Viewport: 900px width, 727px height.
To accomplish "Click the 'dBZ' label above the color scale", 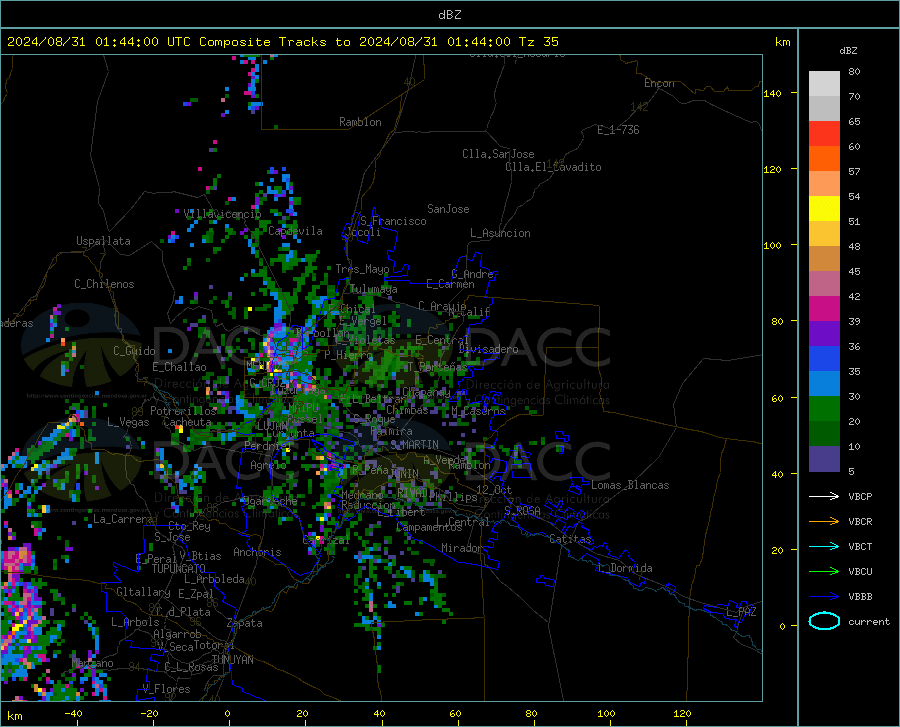I will click(848, 50).
